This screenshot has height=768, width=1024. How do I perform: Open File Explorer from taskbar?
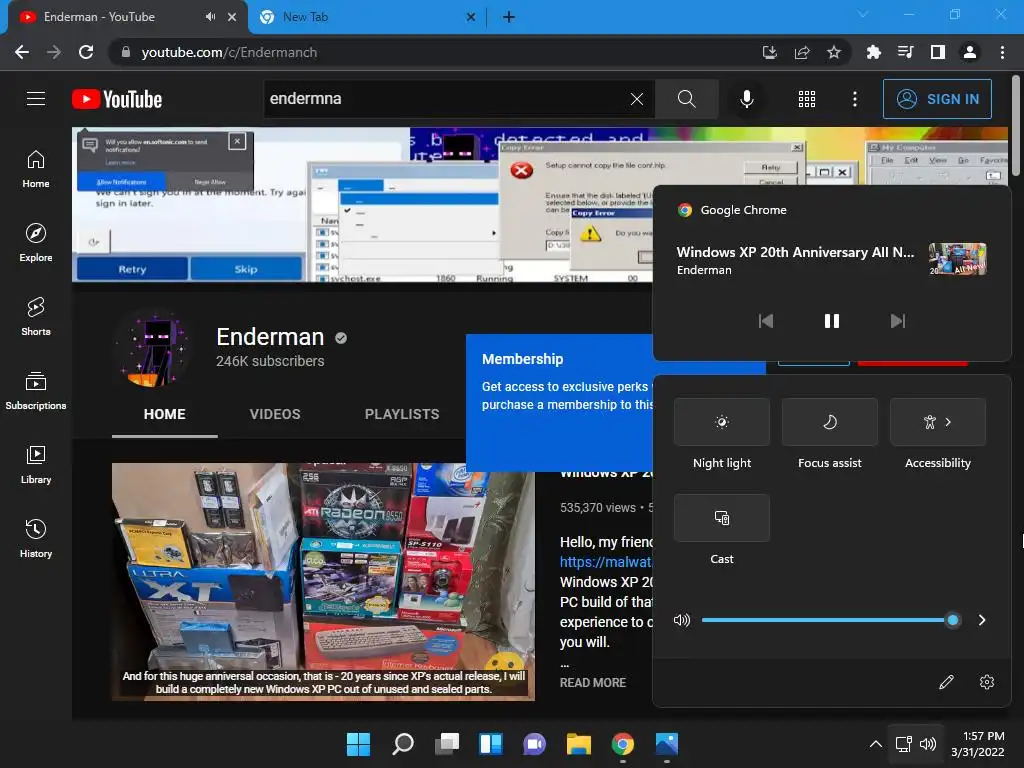click(x=579, y=744)
